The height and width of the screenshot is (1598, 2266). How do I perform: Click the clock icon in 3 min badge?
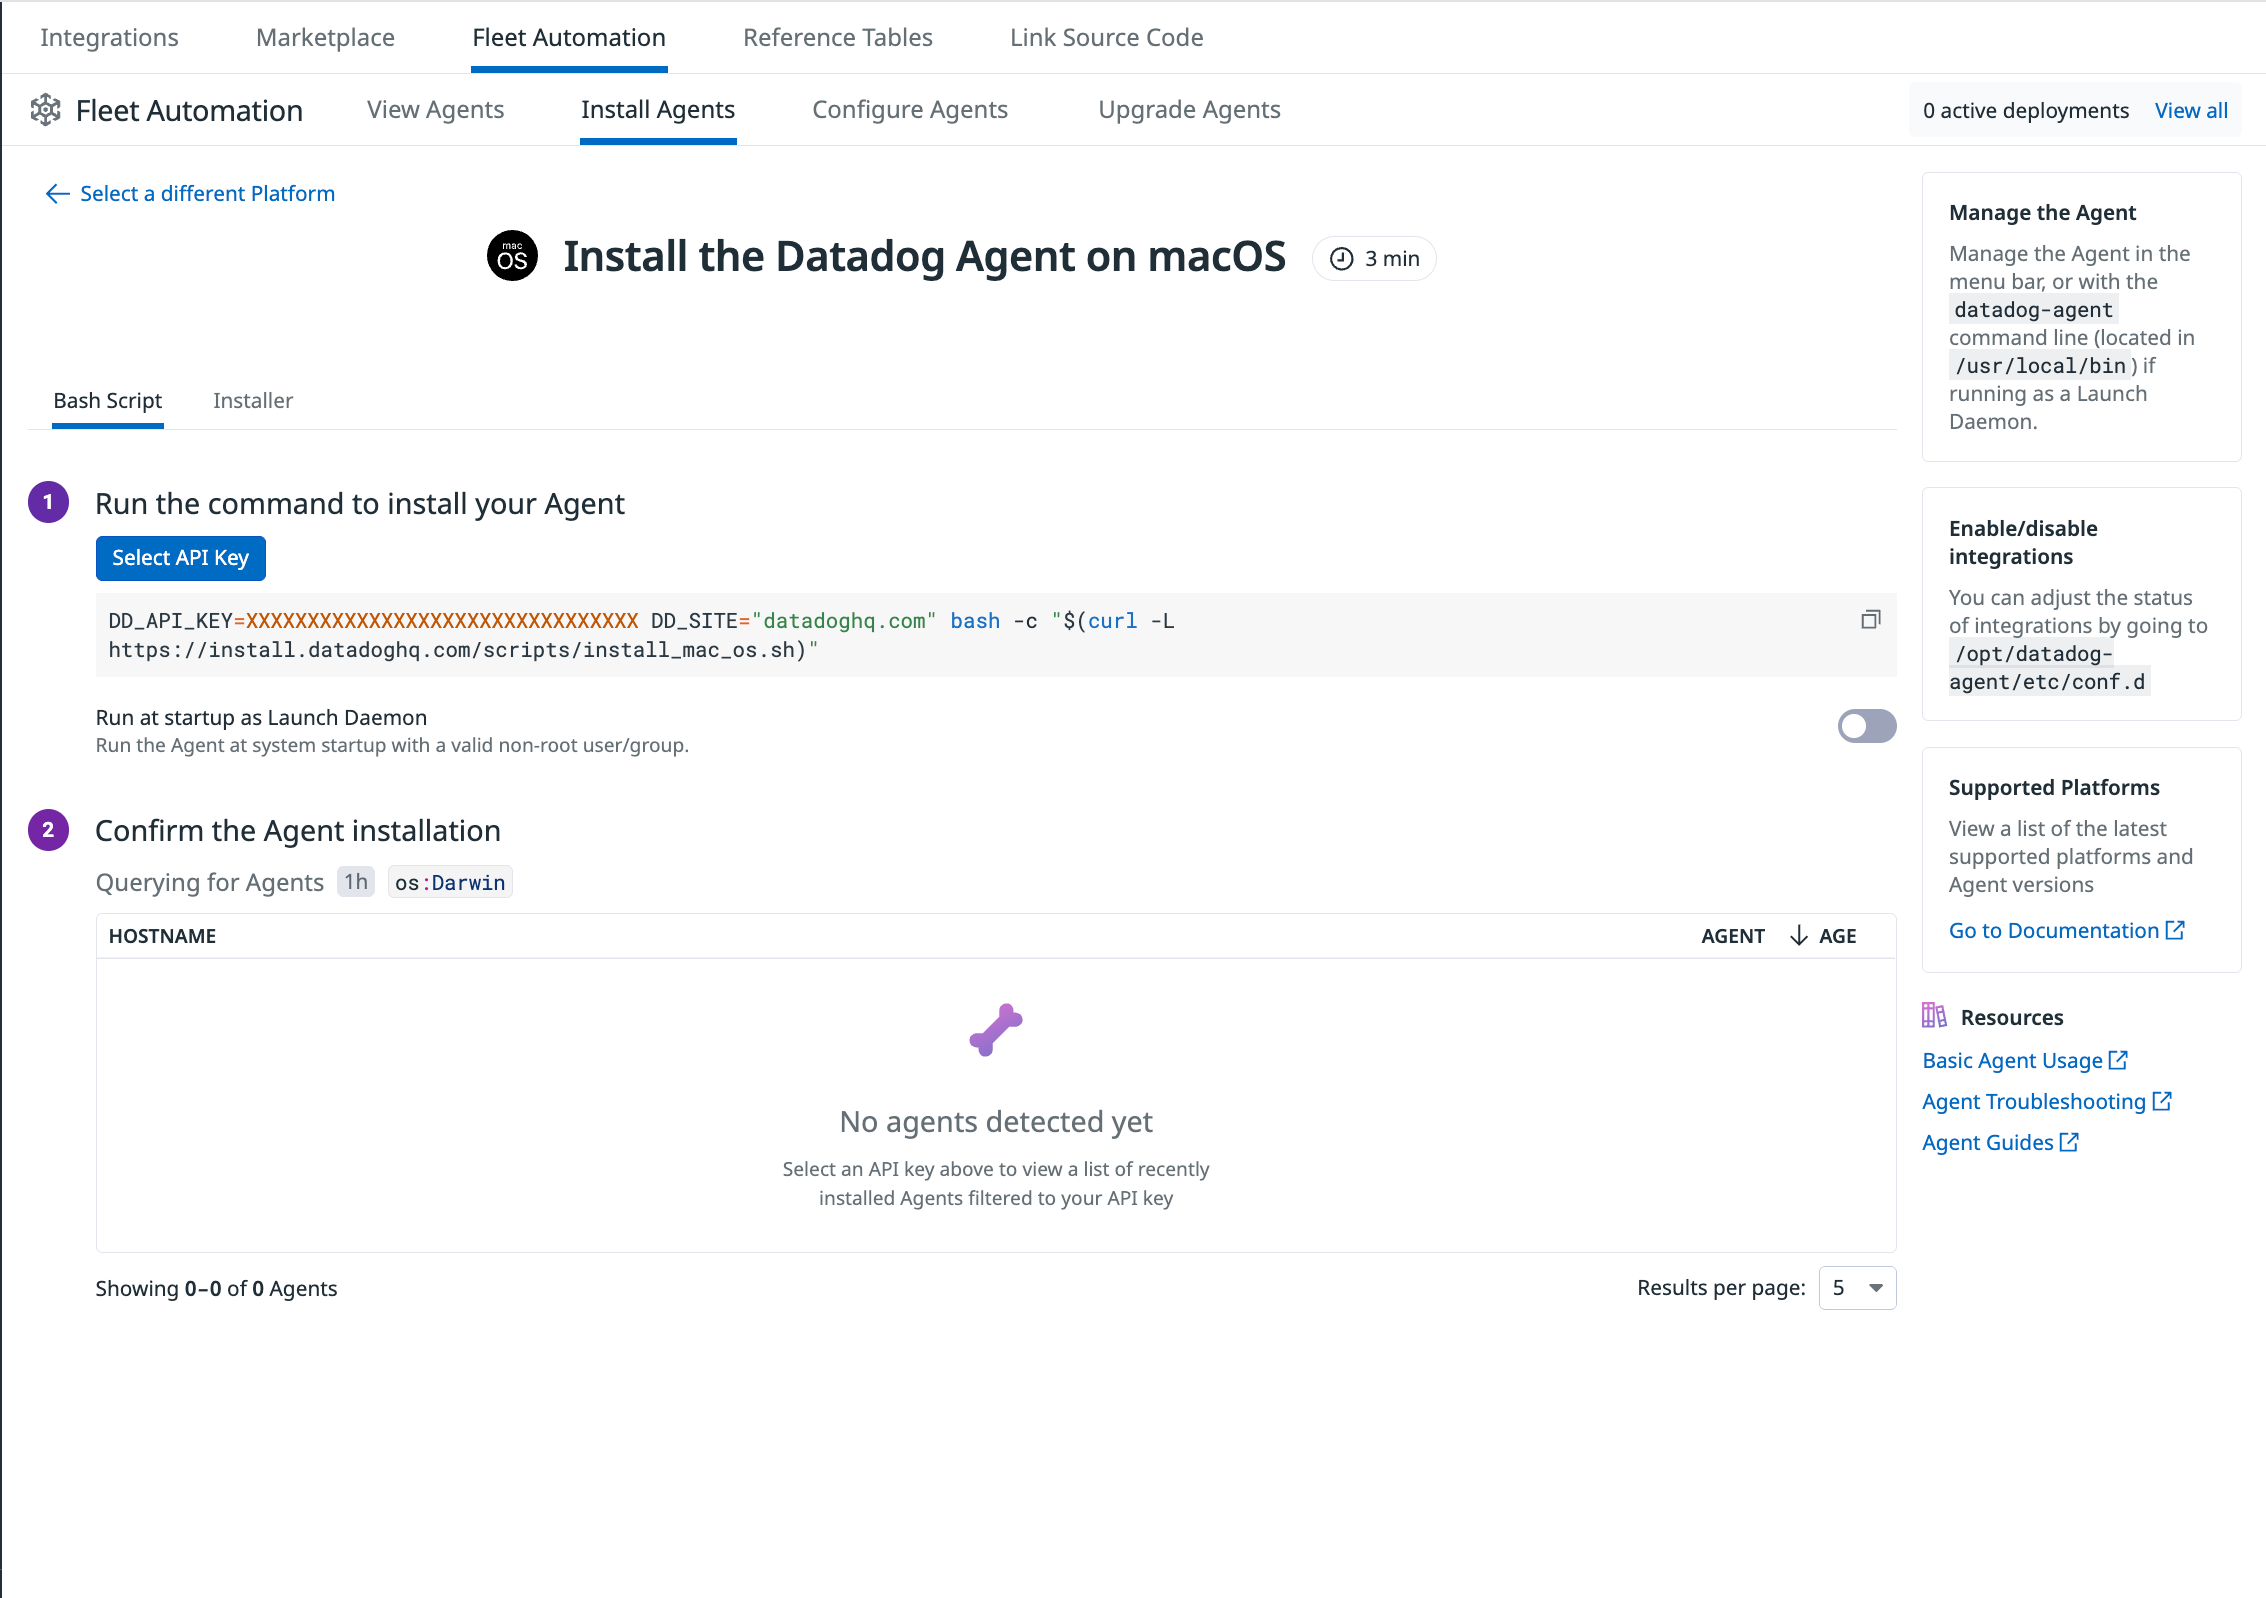pos(1341,259)
